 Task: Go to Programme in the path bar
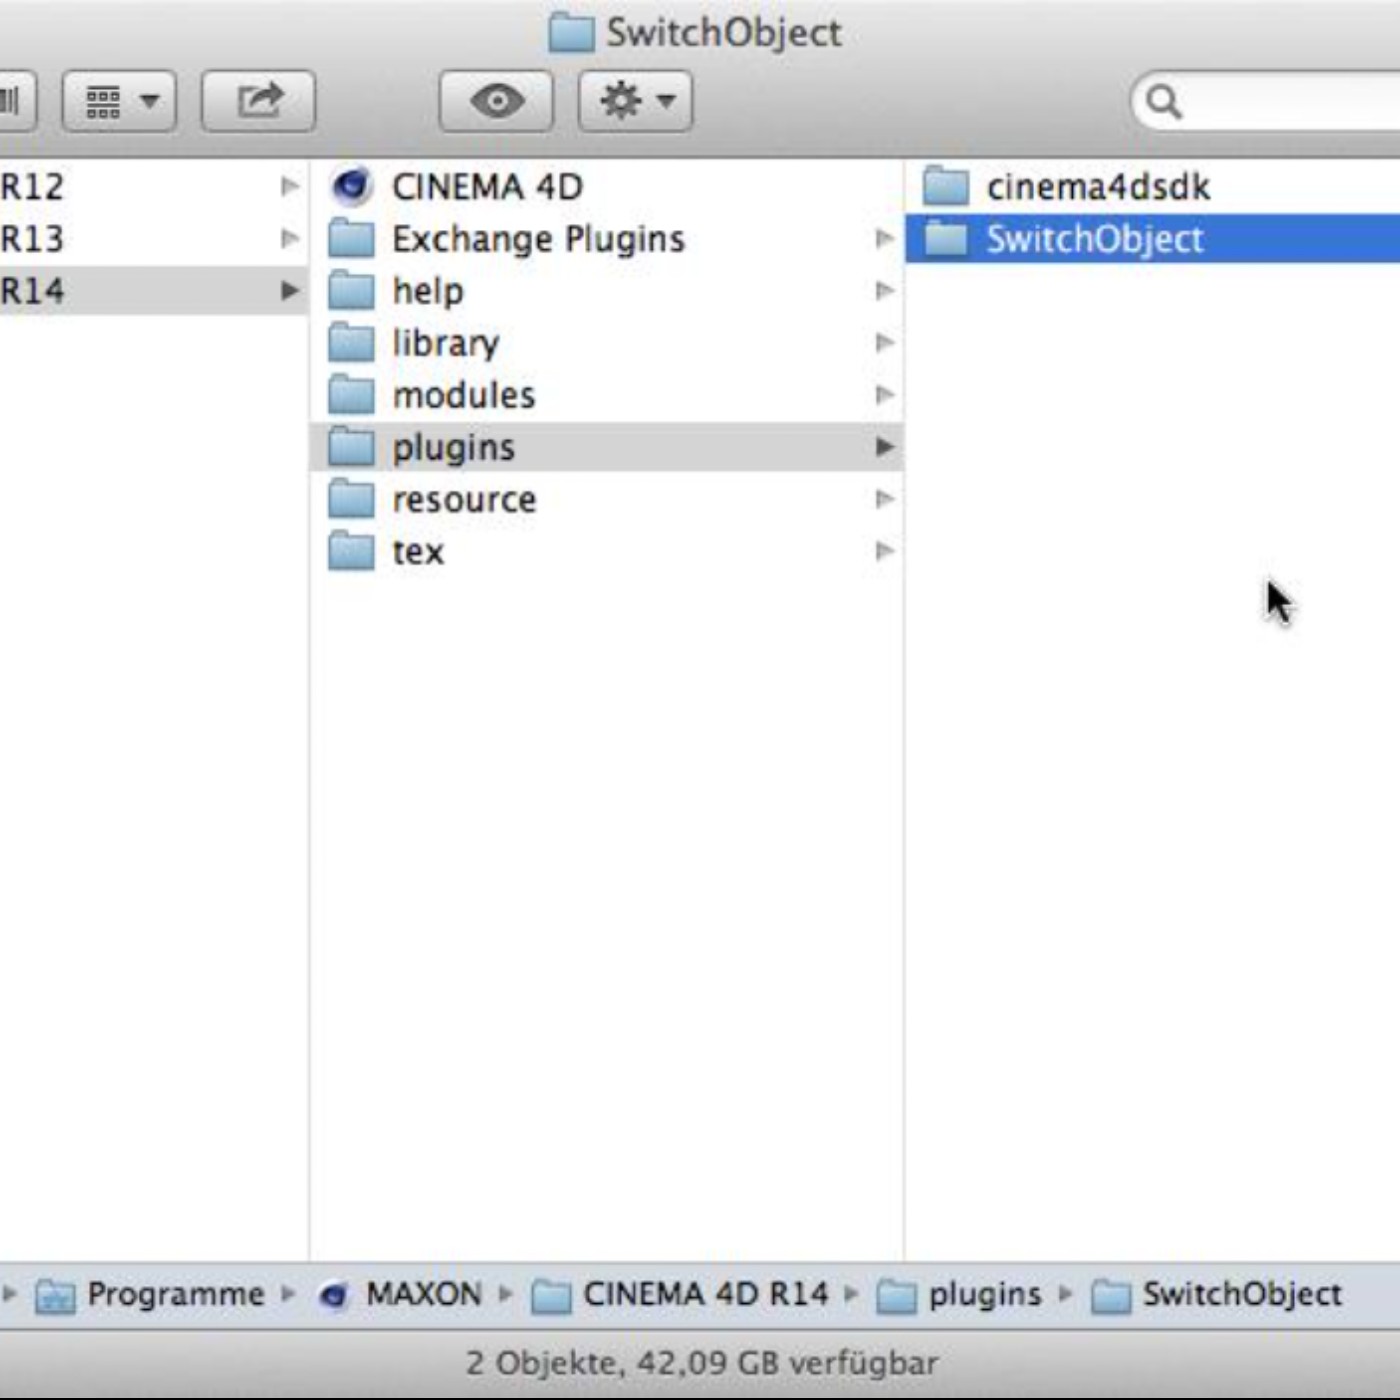point(176,1294)
